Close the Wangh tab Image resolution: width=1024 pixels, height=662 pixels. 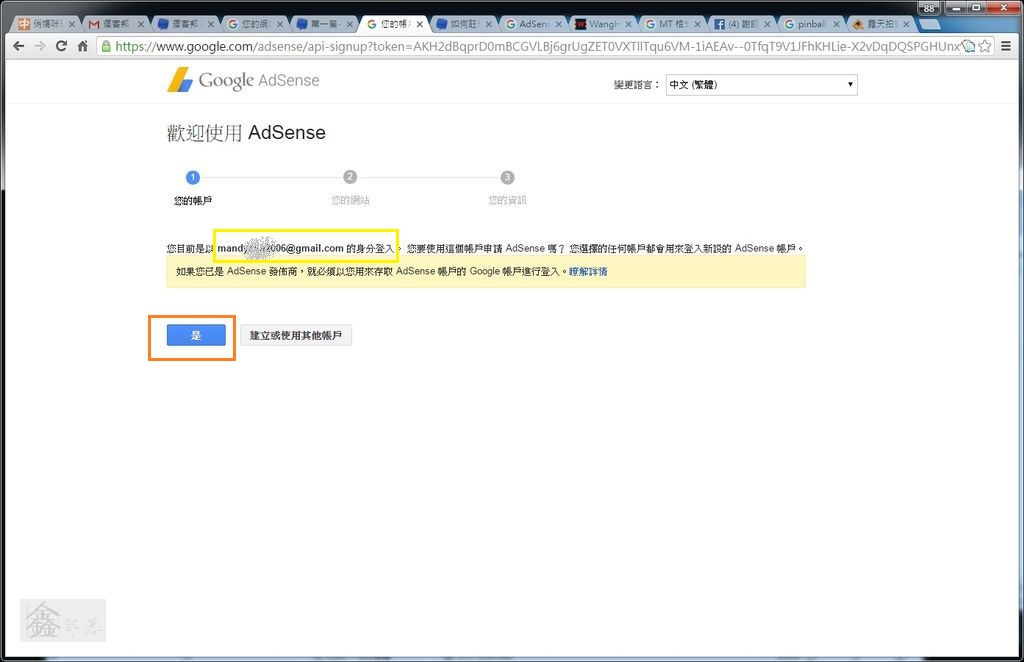(628, 24)
